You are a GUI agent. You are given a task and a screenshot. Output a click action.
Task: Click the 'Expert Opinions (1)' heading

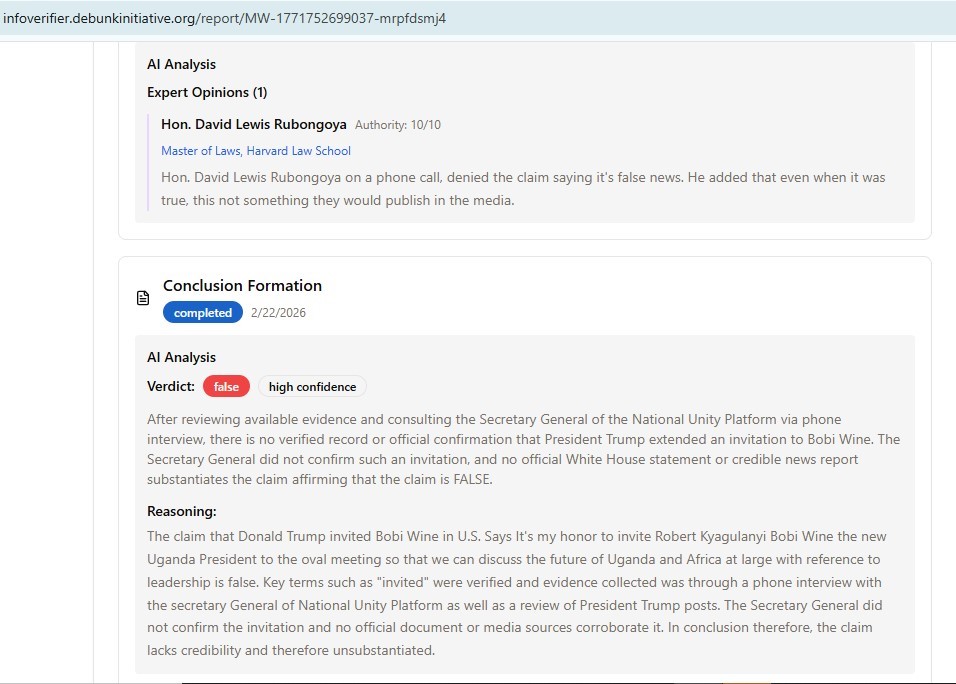pos(207,92)
